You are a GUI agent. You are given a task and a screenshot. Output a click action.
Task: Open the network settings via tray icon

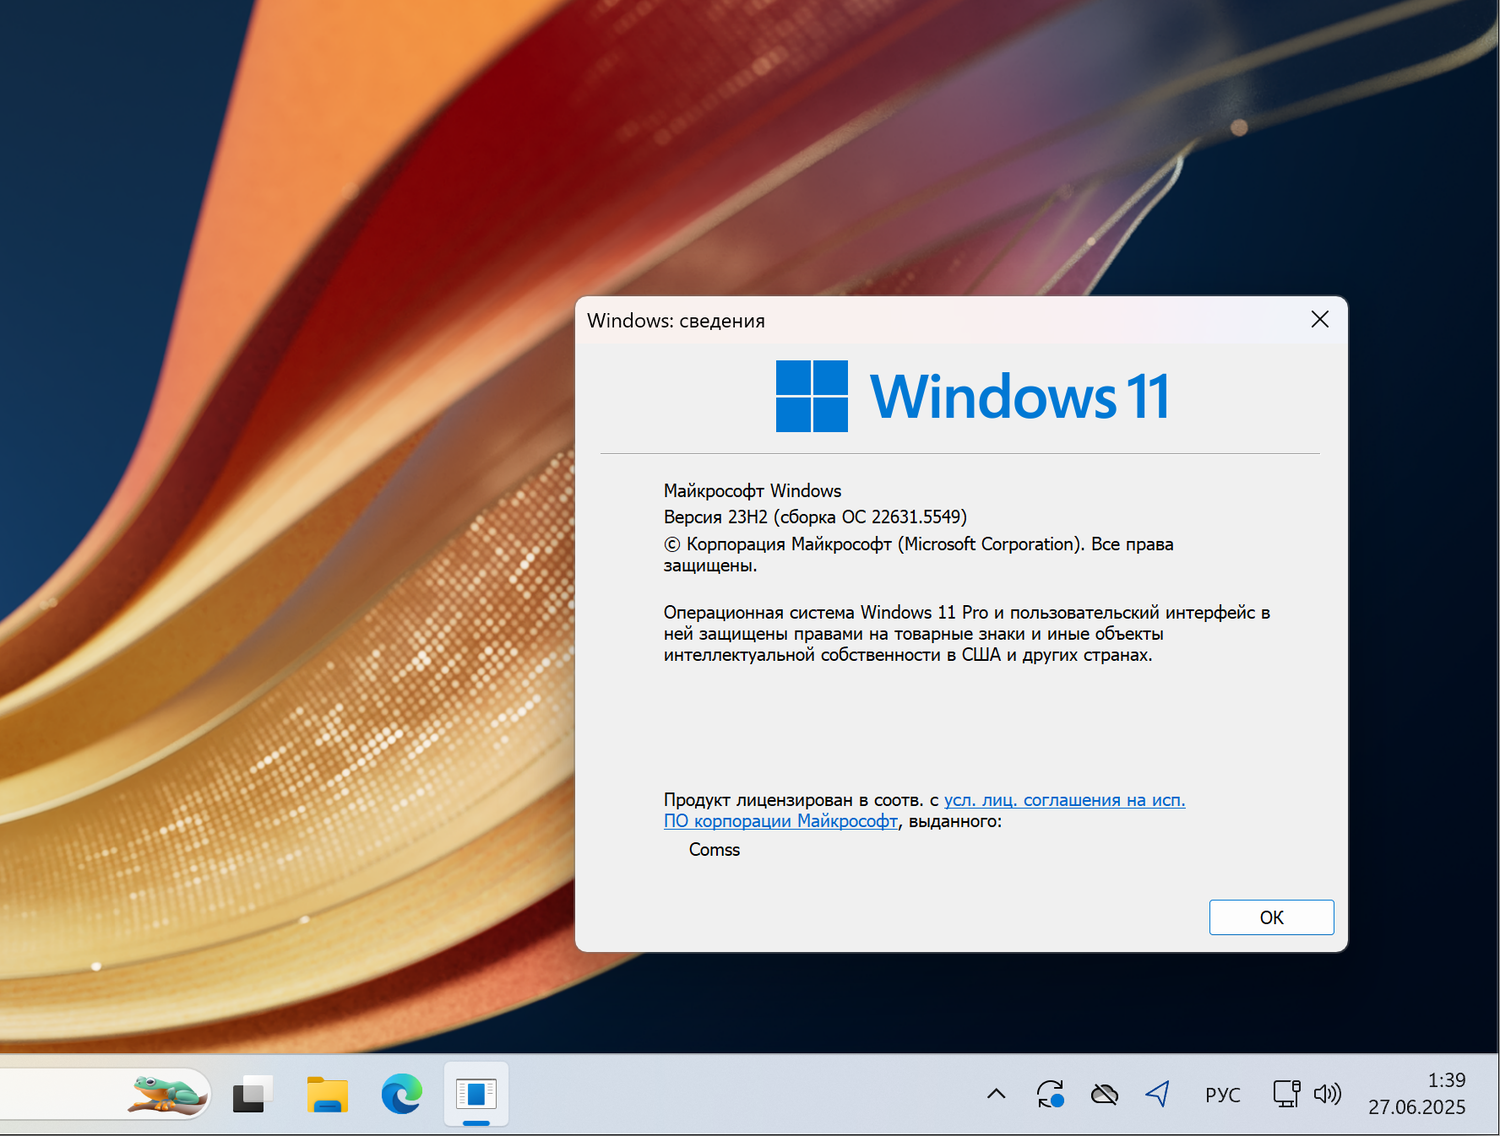pyautogui.click(x=1285, y=1094)
